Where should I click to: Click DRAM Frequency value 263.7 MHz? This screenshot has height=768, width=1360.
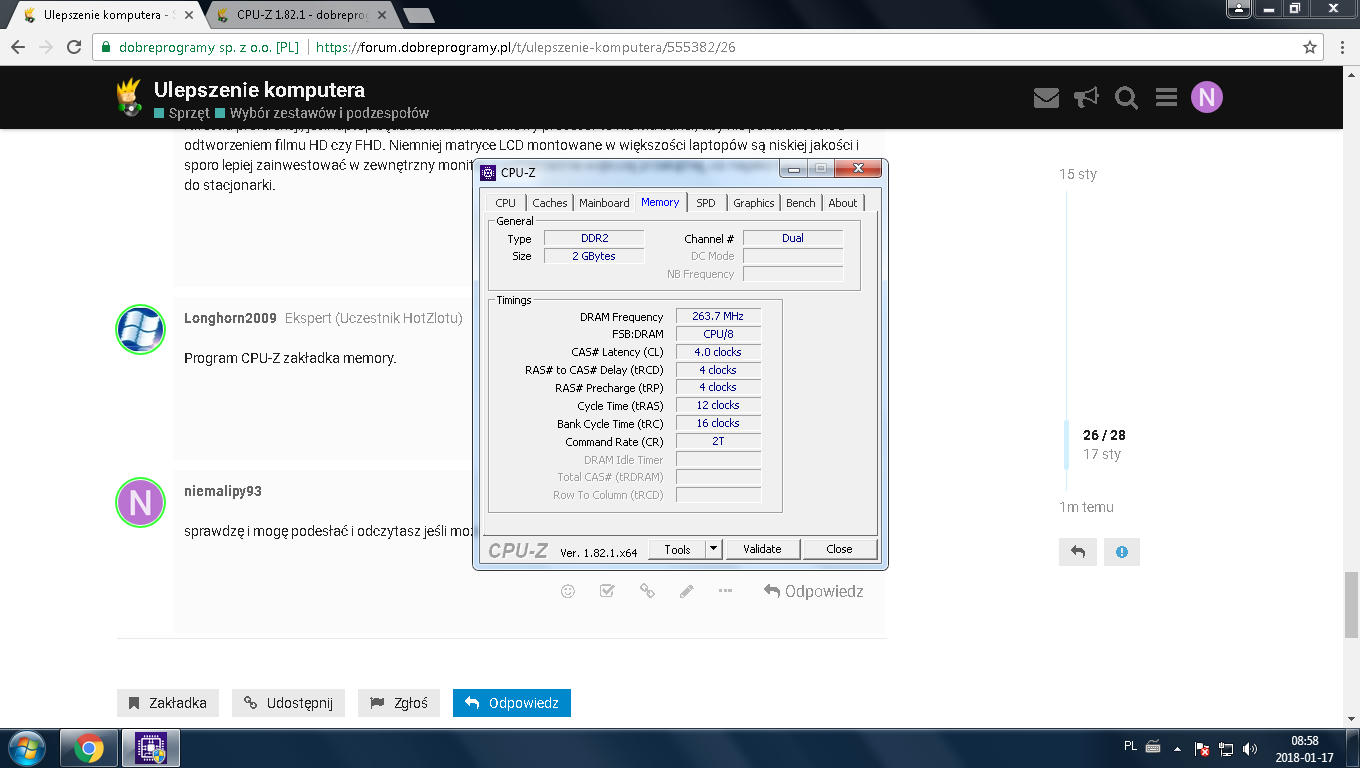click(x=718, y=316)
